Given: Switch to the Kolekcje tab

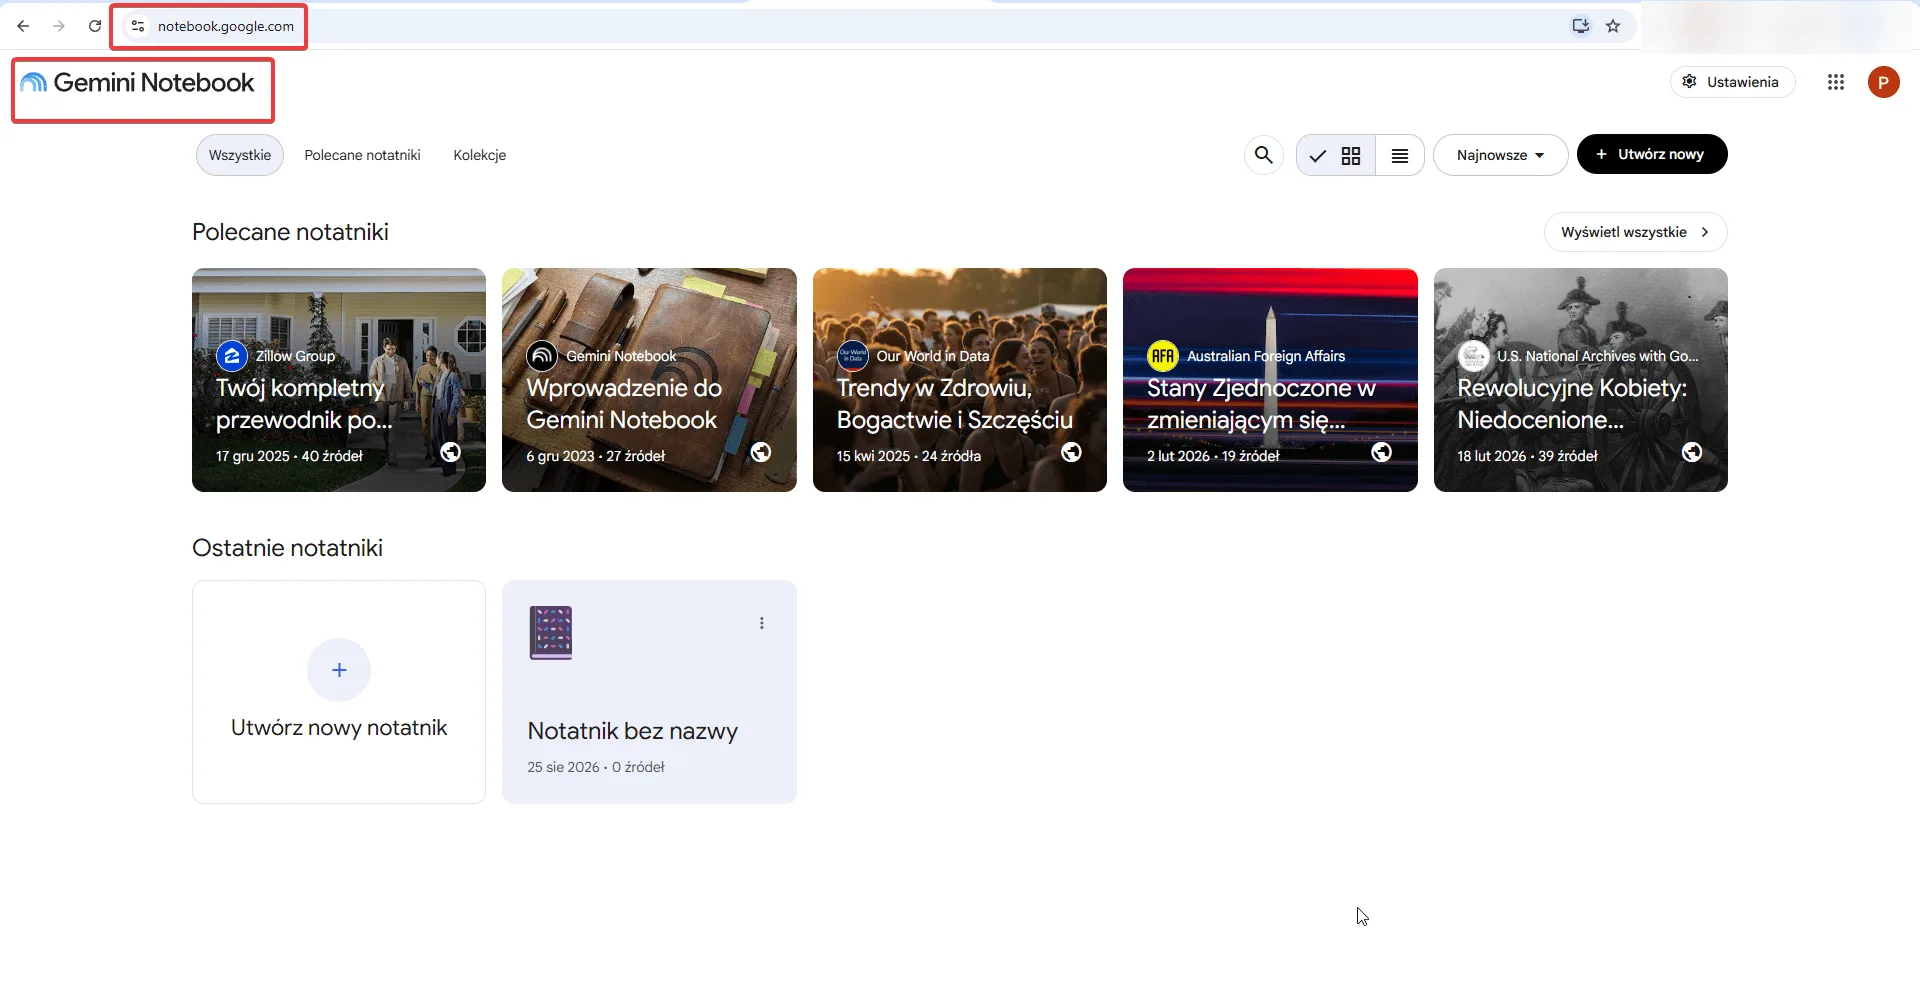Looking at the screenshot, I should point(480,155).
